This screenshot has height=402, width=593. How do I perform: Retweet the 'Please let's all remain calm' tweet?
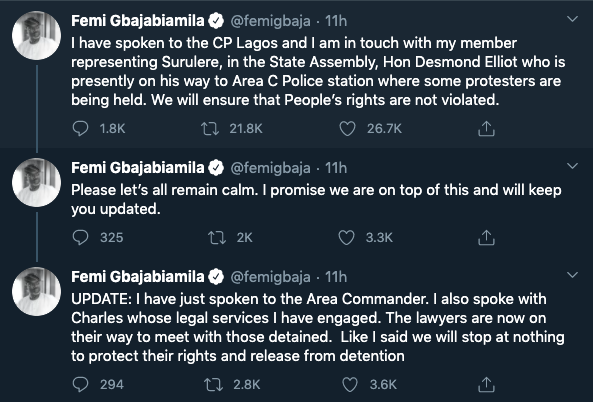[x=217, y=238]
